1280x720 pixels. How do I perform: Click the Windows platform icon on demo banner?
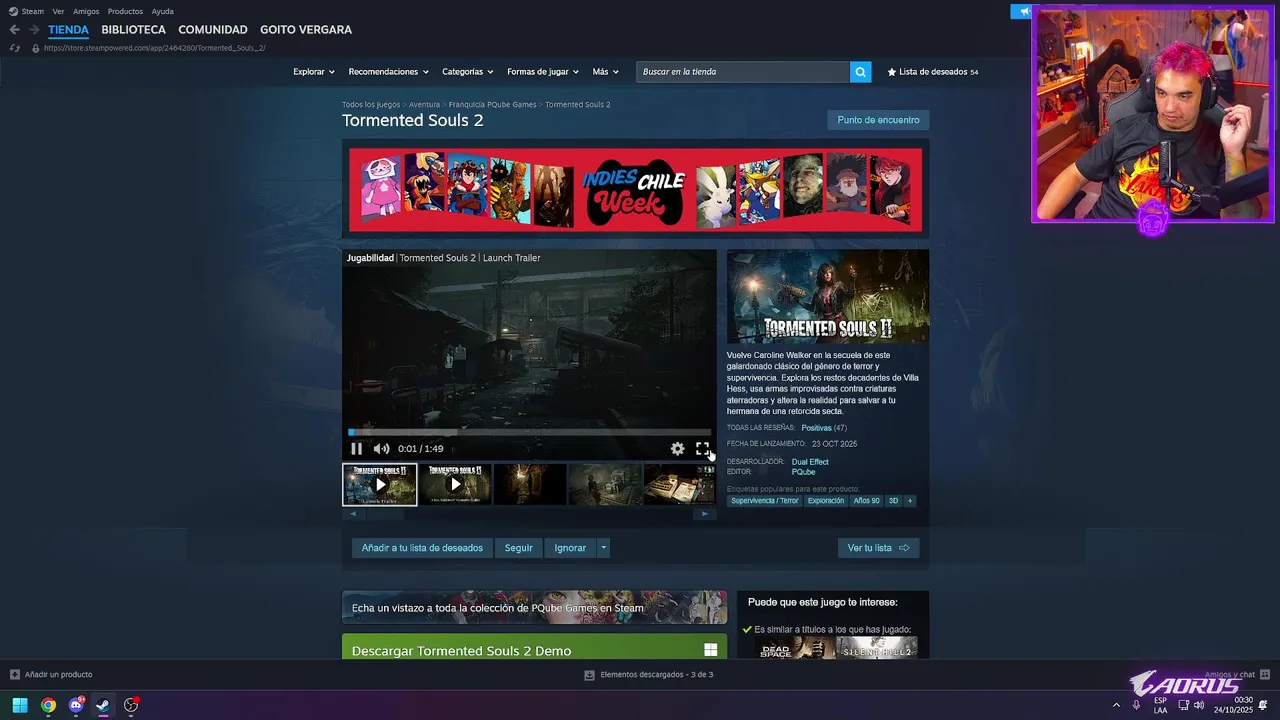710,650
